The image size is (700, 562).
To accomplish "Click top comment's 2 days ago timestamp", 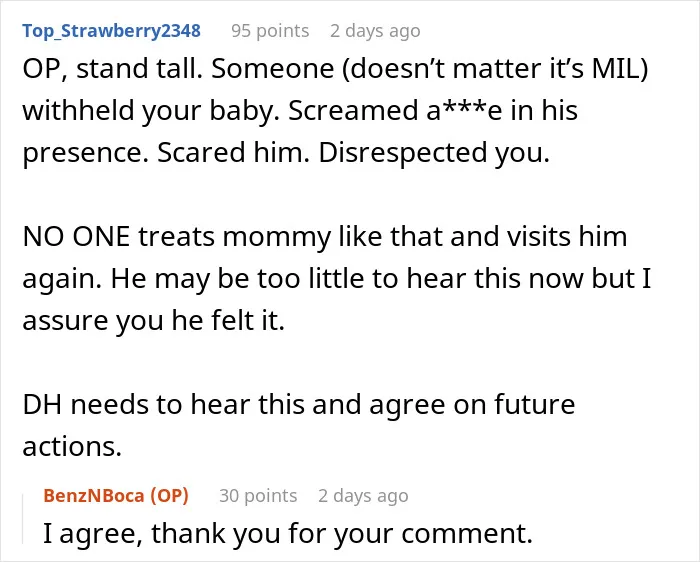I will [x=375, y=31].
